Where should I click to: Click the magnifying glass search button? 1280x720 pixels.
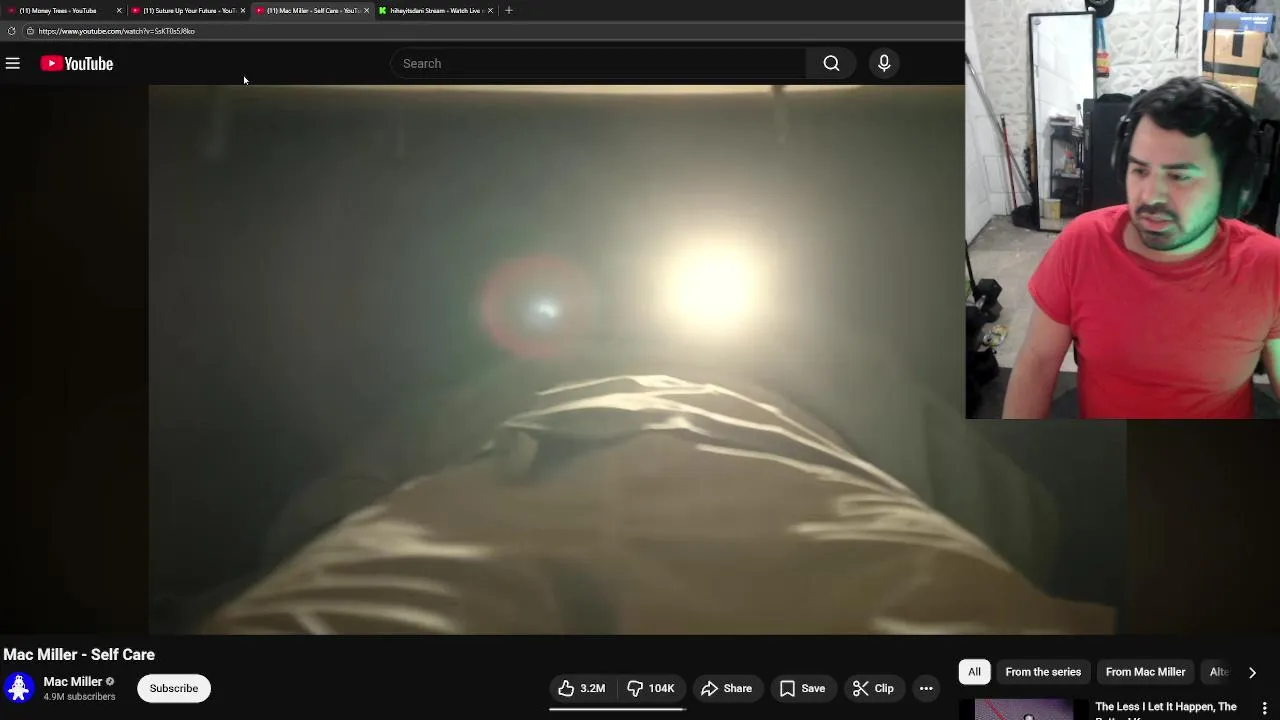coord(831,64)
